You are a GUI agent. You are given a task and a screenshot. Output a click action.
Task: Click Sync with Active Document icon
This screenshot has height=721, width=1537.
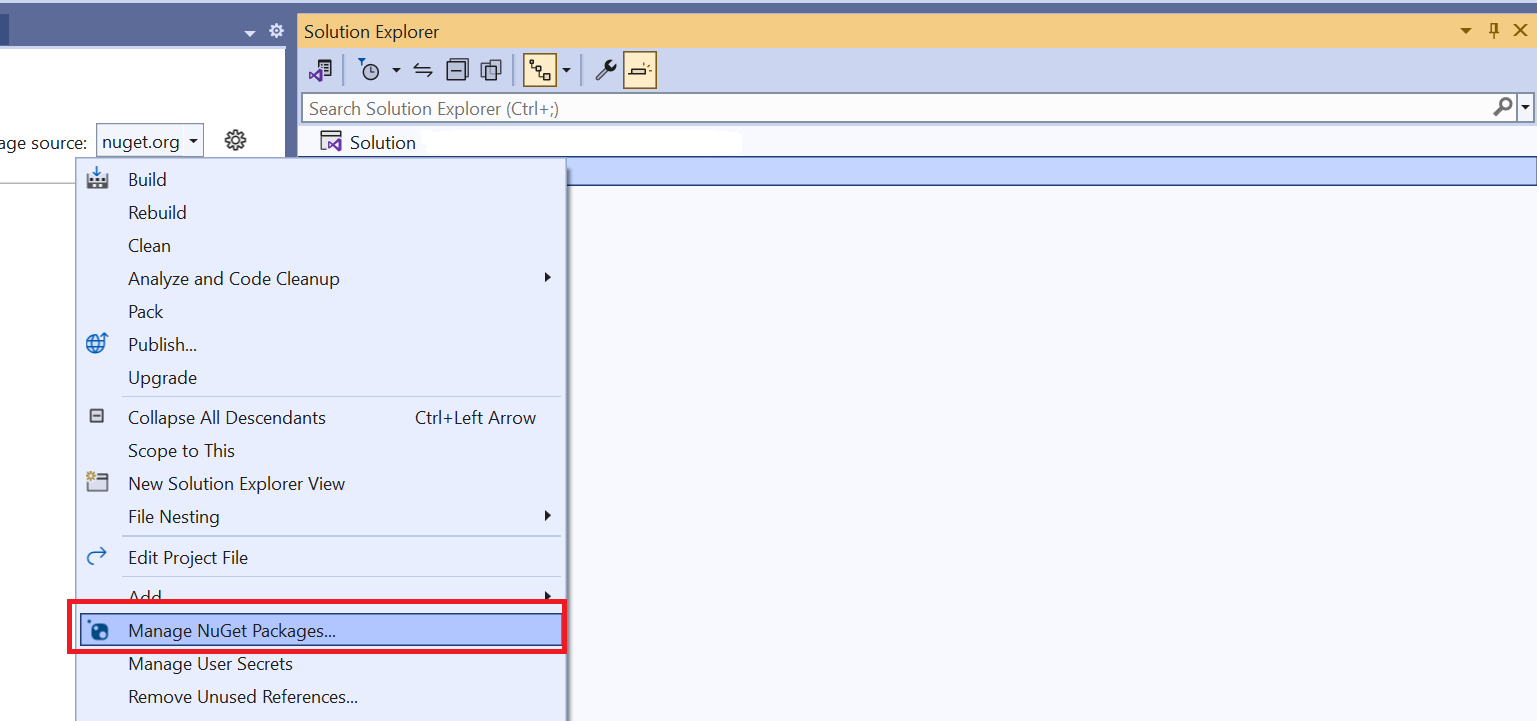[423, 70]
